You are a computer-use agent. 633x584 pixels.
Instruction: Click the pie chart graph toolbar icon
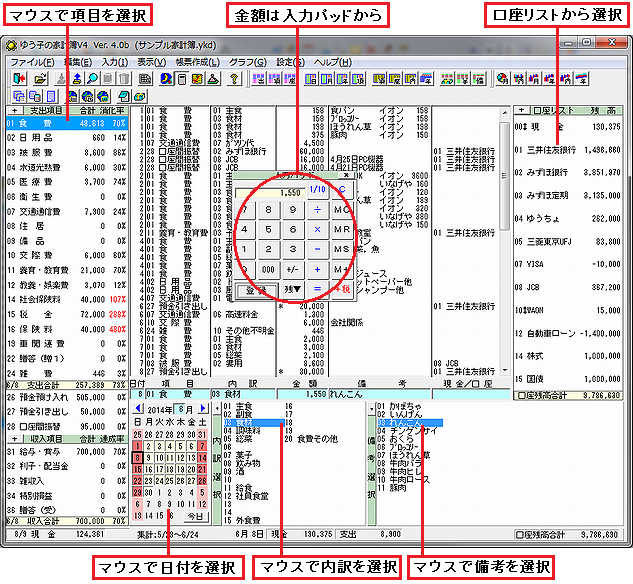[x=503, y=77]
